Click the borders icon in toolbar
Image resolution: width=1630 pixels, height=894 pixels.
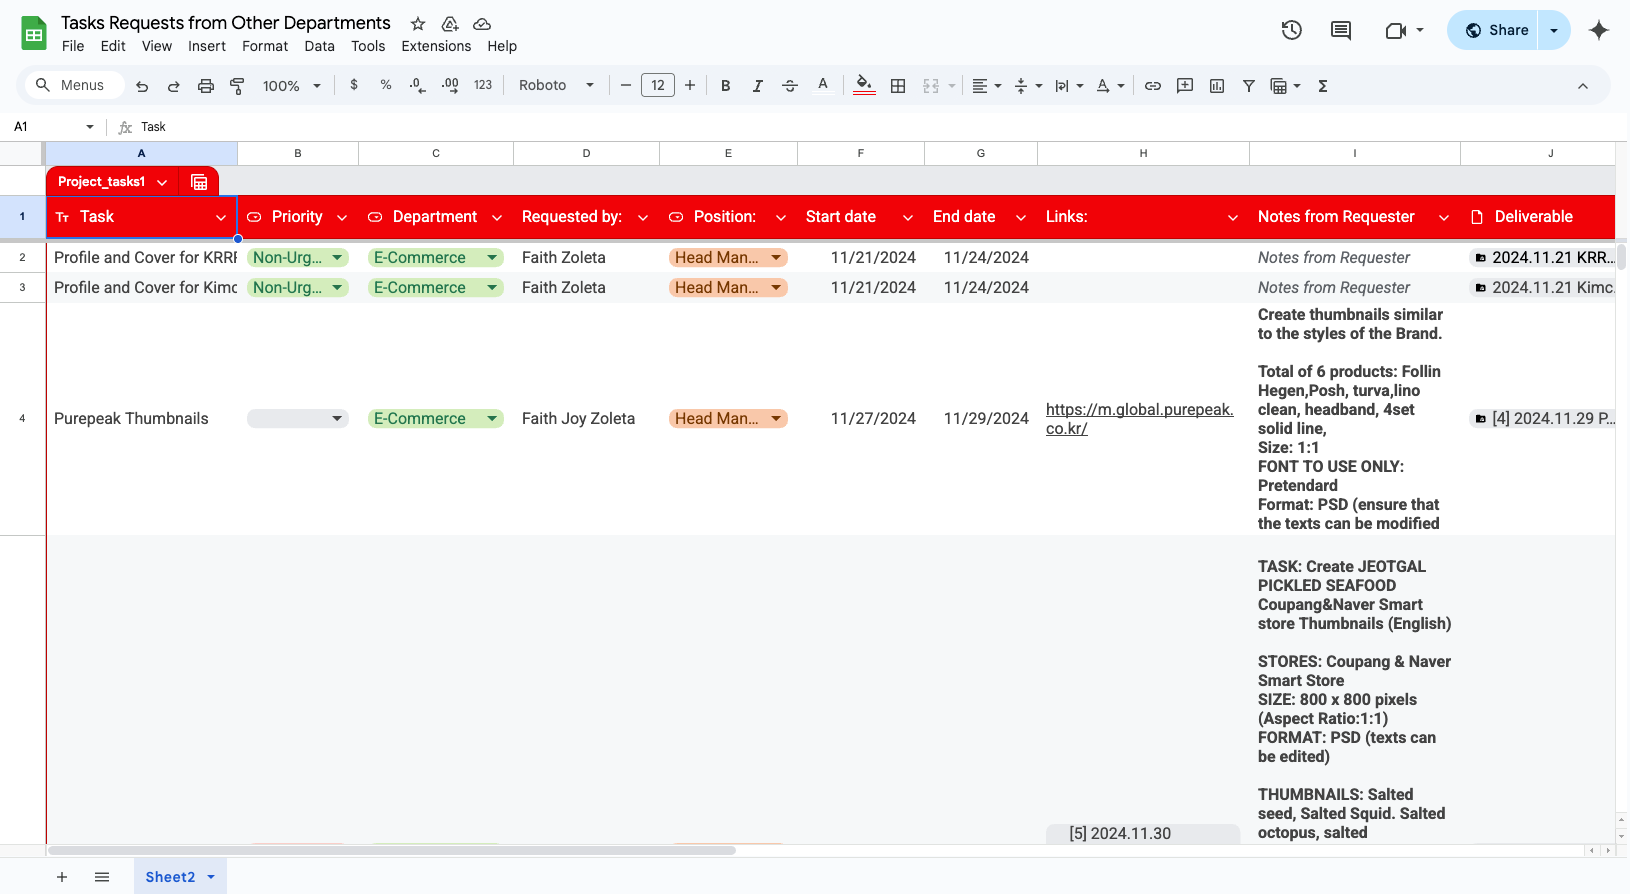click(x=898, y=86)
